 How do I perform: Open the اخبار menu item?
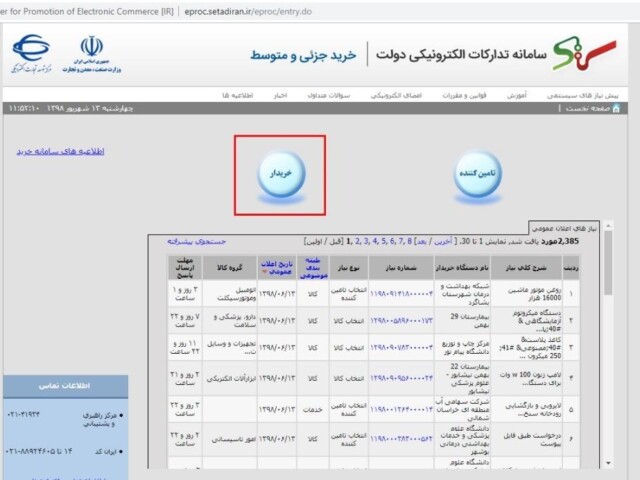click(x=282, y=95)
